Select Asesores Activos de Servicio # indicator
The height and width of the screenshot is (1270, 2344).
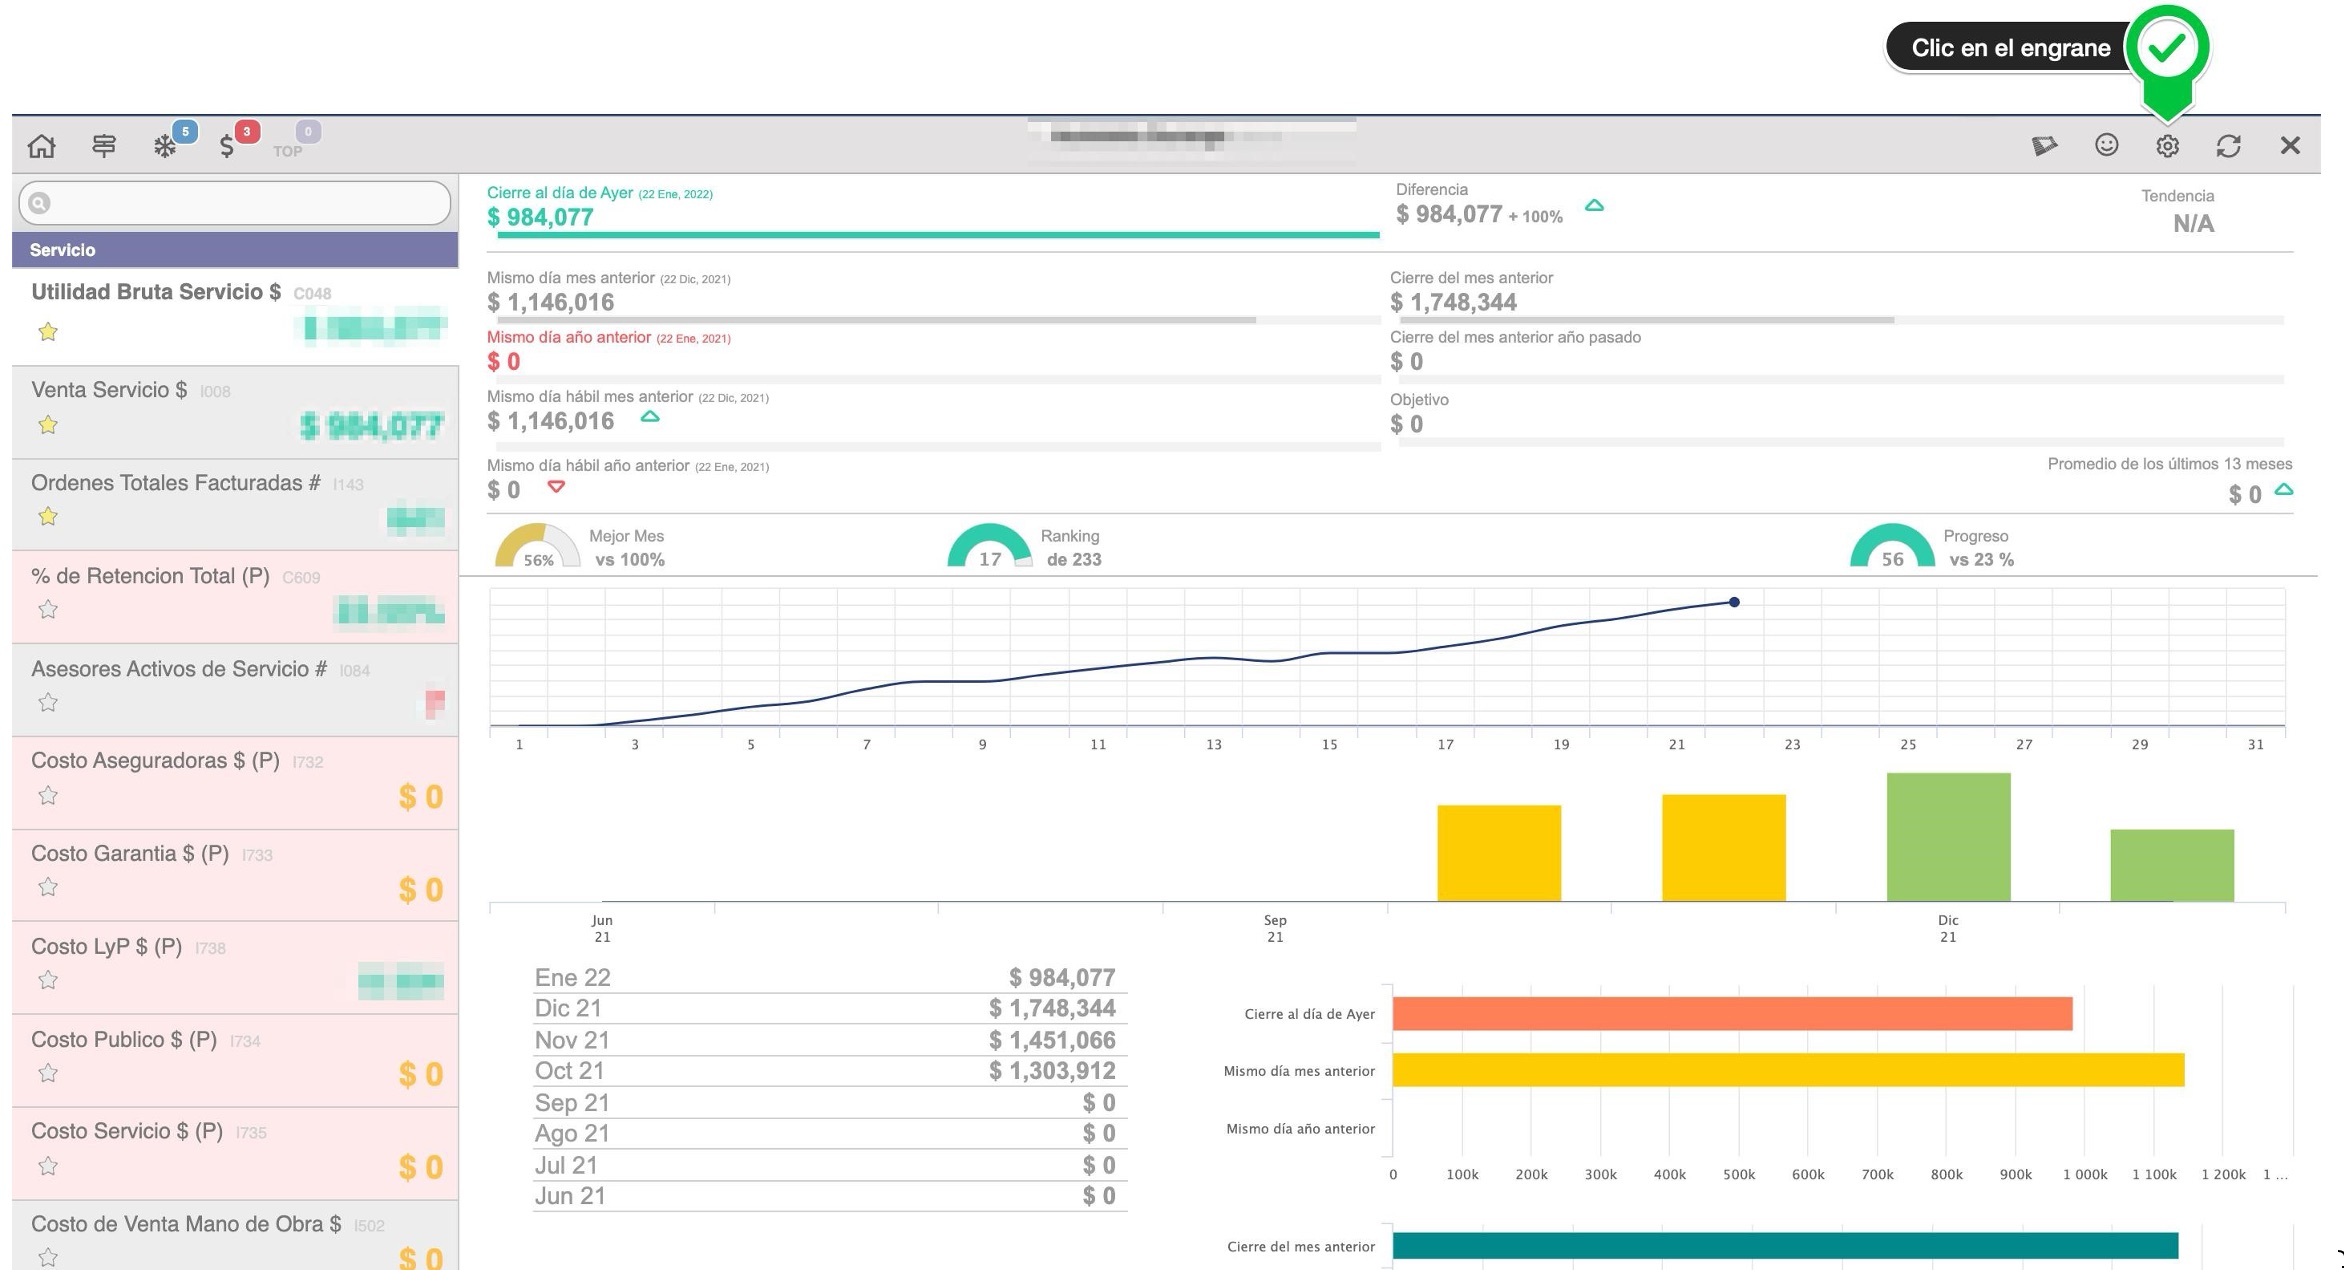pyautogui.click(x=235, y=691)
